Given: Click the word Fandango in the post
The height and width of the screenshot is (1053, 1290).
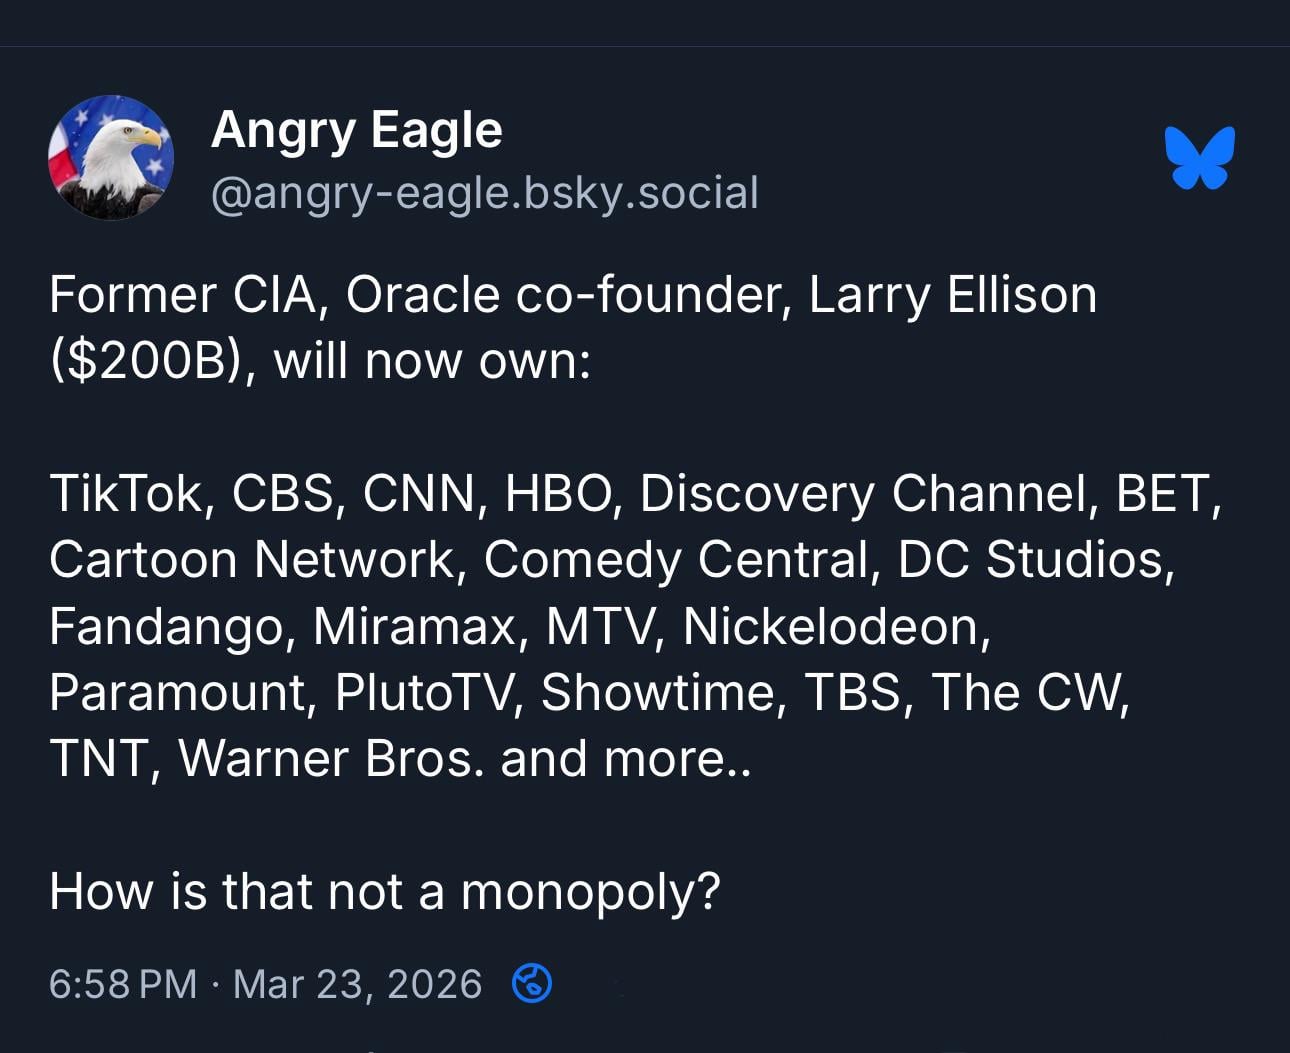Looking at the screenshot, I should click(x=171, y=626).
